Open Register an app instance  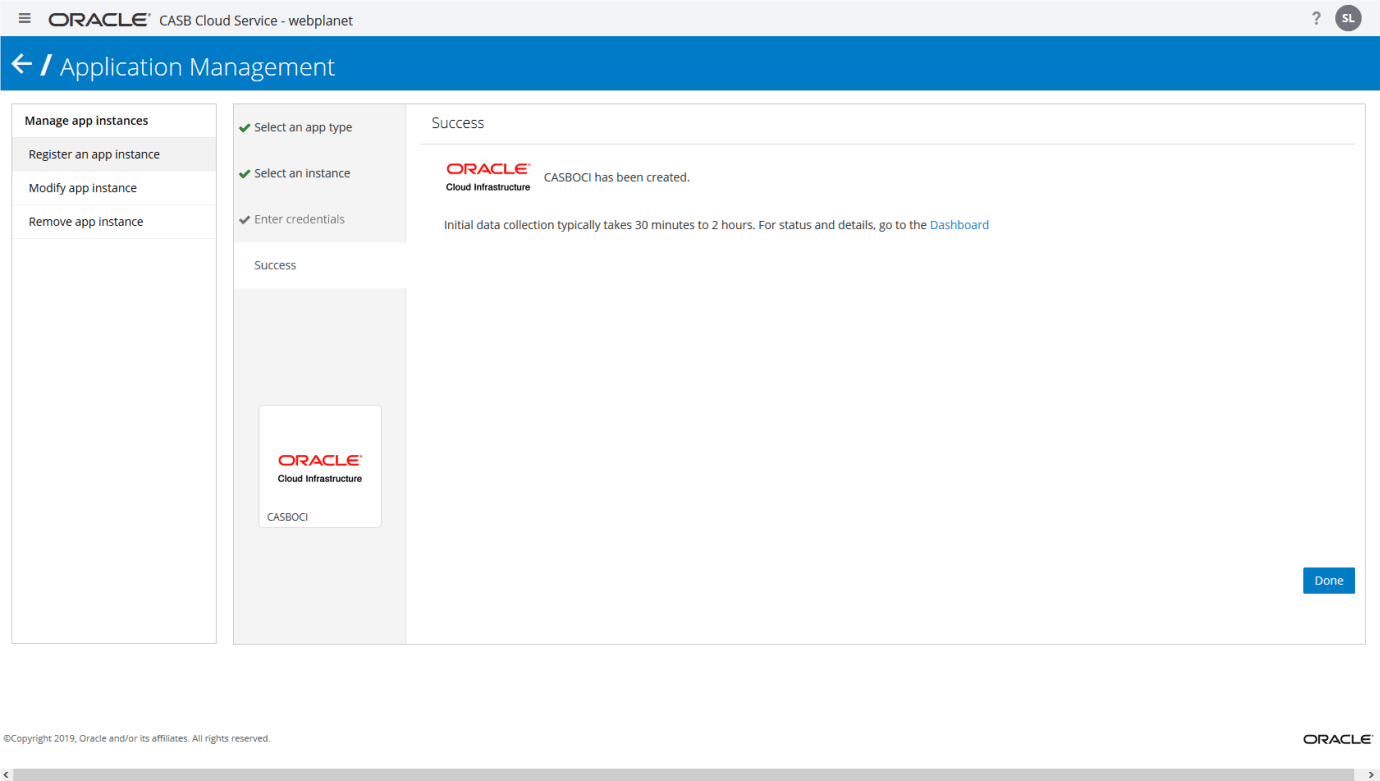coord(114,154)
